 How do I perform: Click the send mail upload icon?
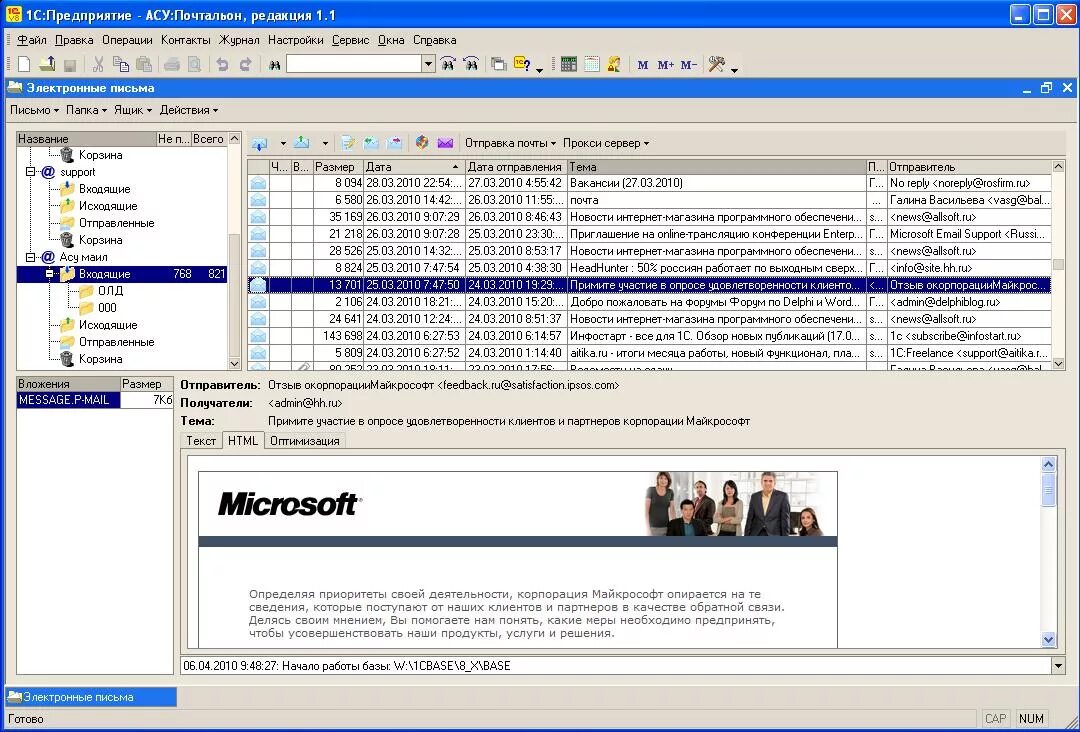point(302,143)
